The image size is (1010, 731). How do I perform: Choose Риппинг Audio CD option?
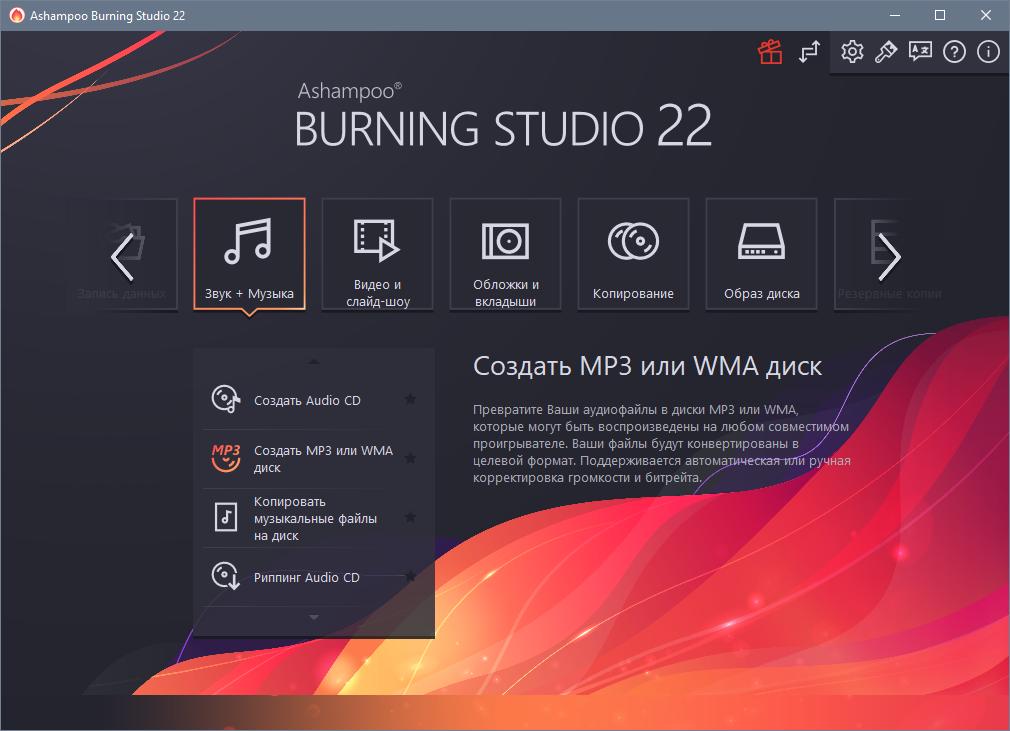pyautogui.click(x=306, y=577)
